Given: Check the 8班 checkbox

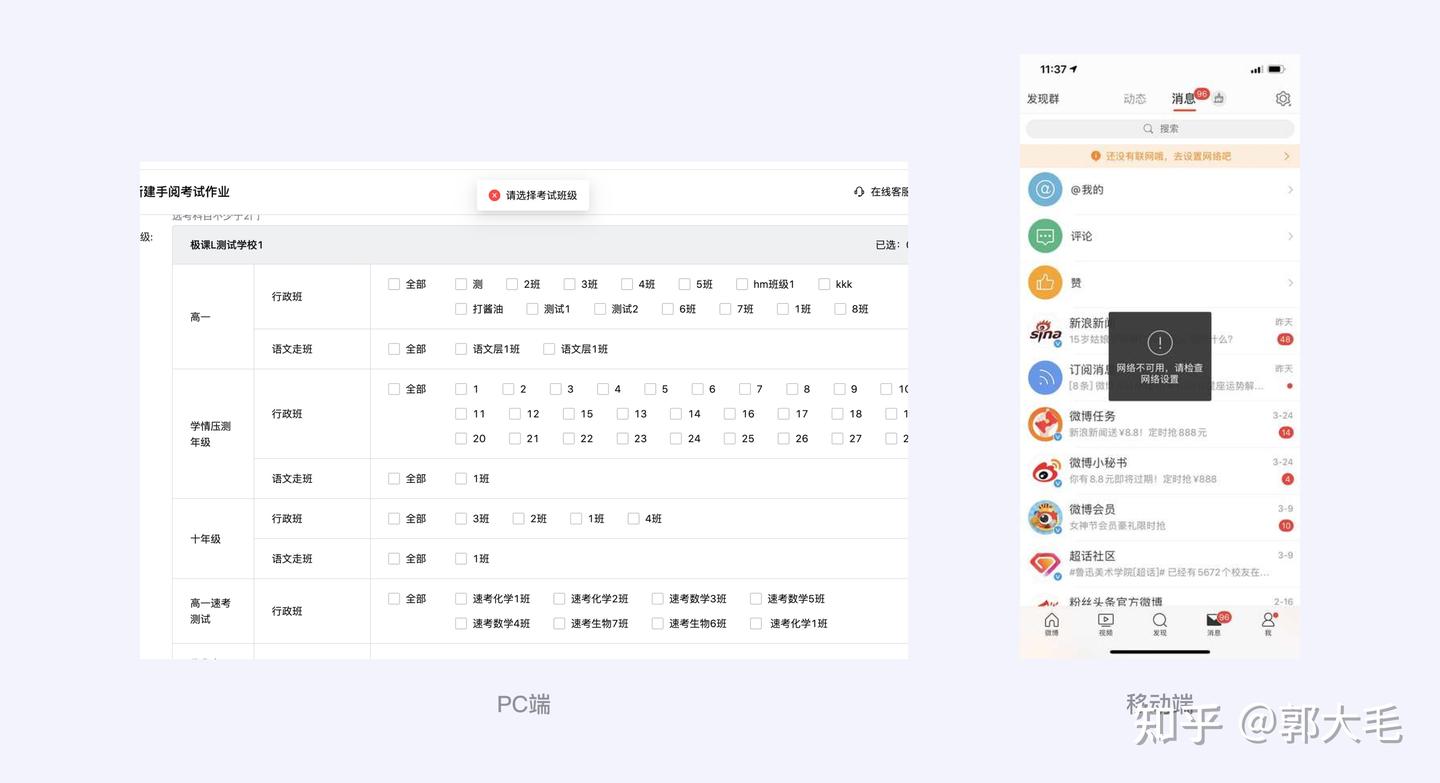Looking at the screenshot, I should [840, 309].
